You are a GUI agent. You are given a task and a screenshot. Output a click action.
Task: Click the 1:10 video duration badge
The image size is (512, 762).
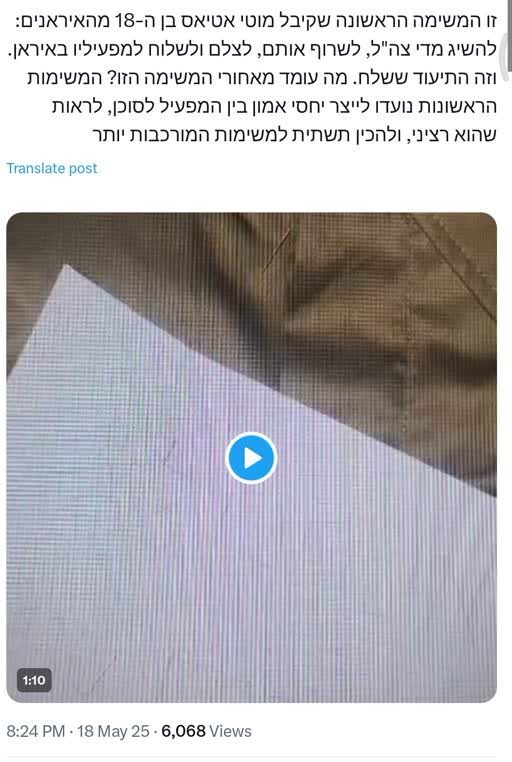coord(34,680)
